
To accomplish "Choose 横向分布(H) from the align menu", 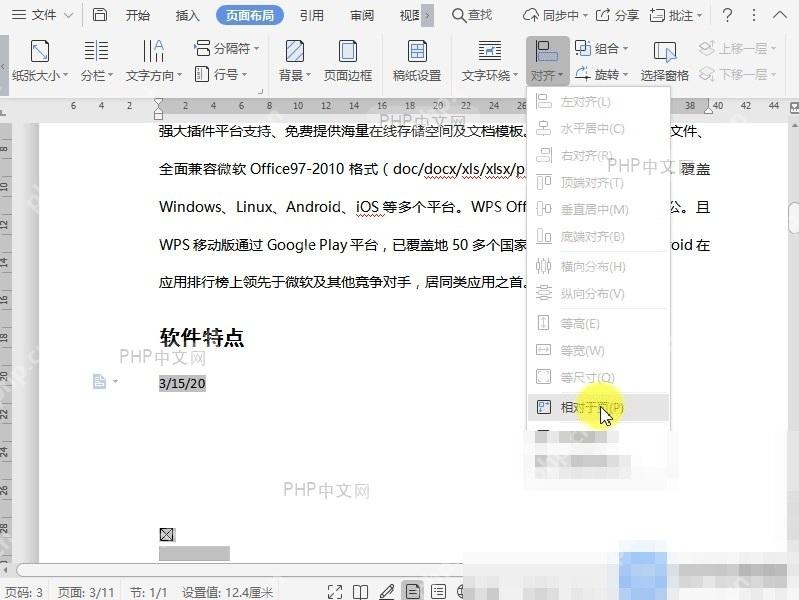I will pos(598,266).
